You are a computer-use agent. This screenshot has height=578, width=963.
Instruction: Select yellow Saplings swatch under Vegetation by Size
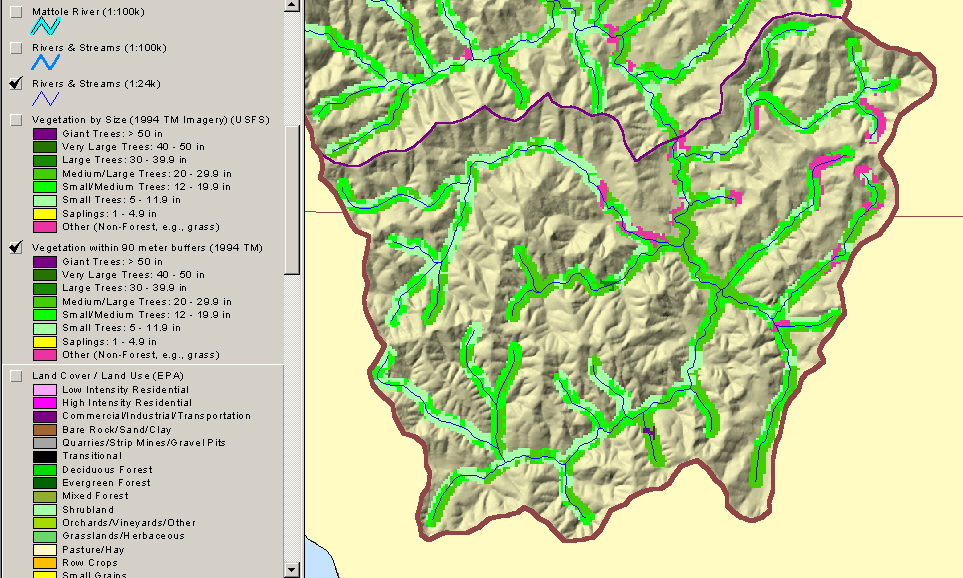(x=45, y=214)
